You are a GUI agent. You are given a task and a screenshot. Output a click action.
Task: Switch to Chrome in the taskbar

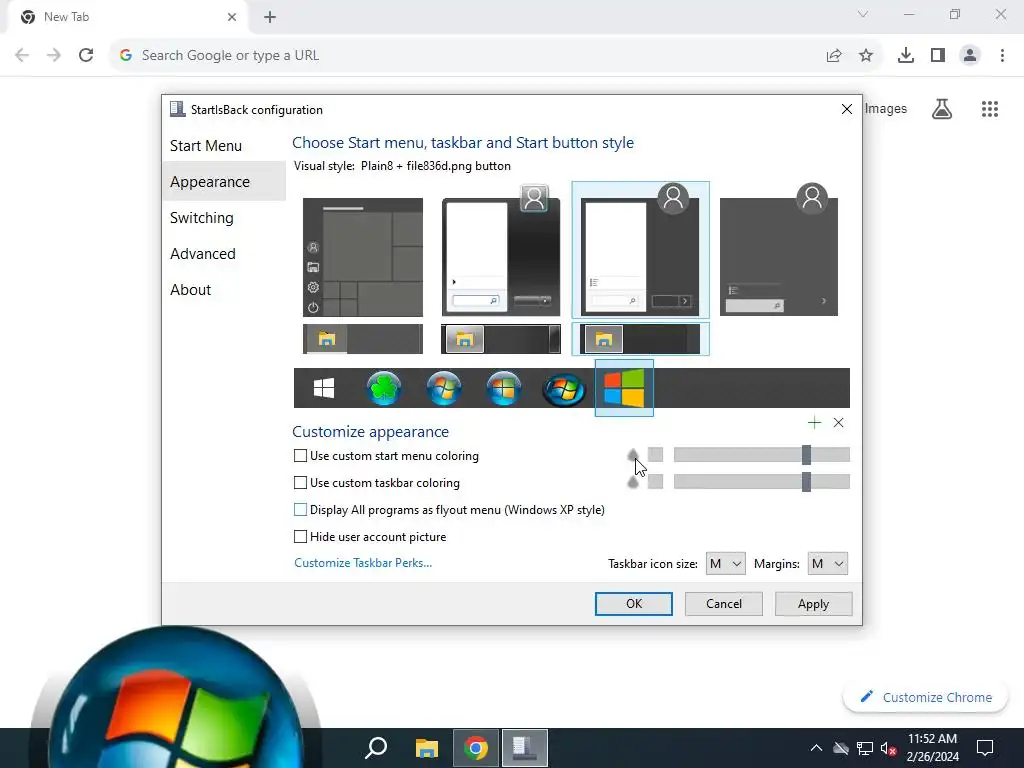point(476,748)
